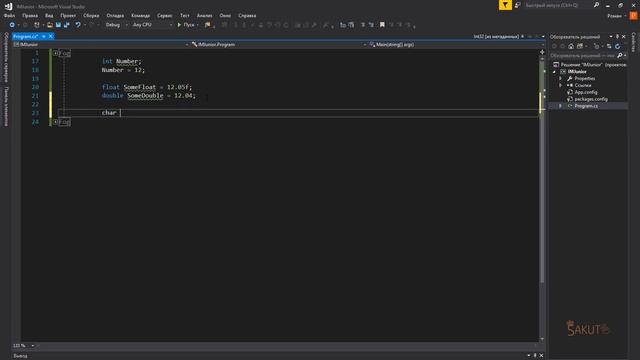This screenshot has width=640, height=360.
Task: Open the Проект menu
Action: point(68,16)
